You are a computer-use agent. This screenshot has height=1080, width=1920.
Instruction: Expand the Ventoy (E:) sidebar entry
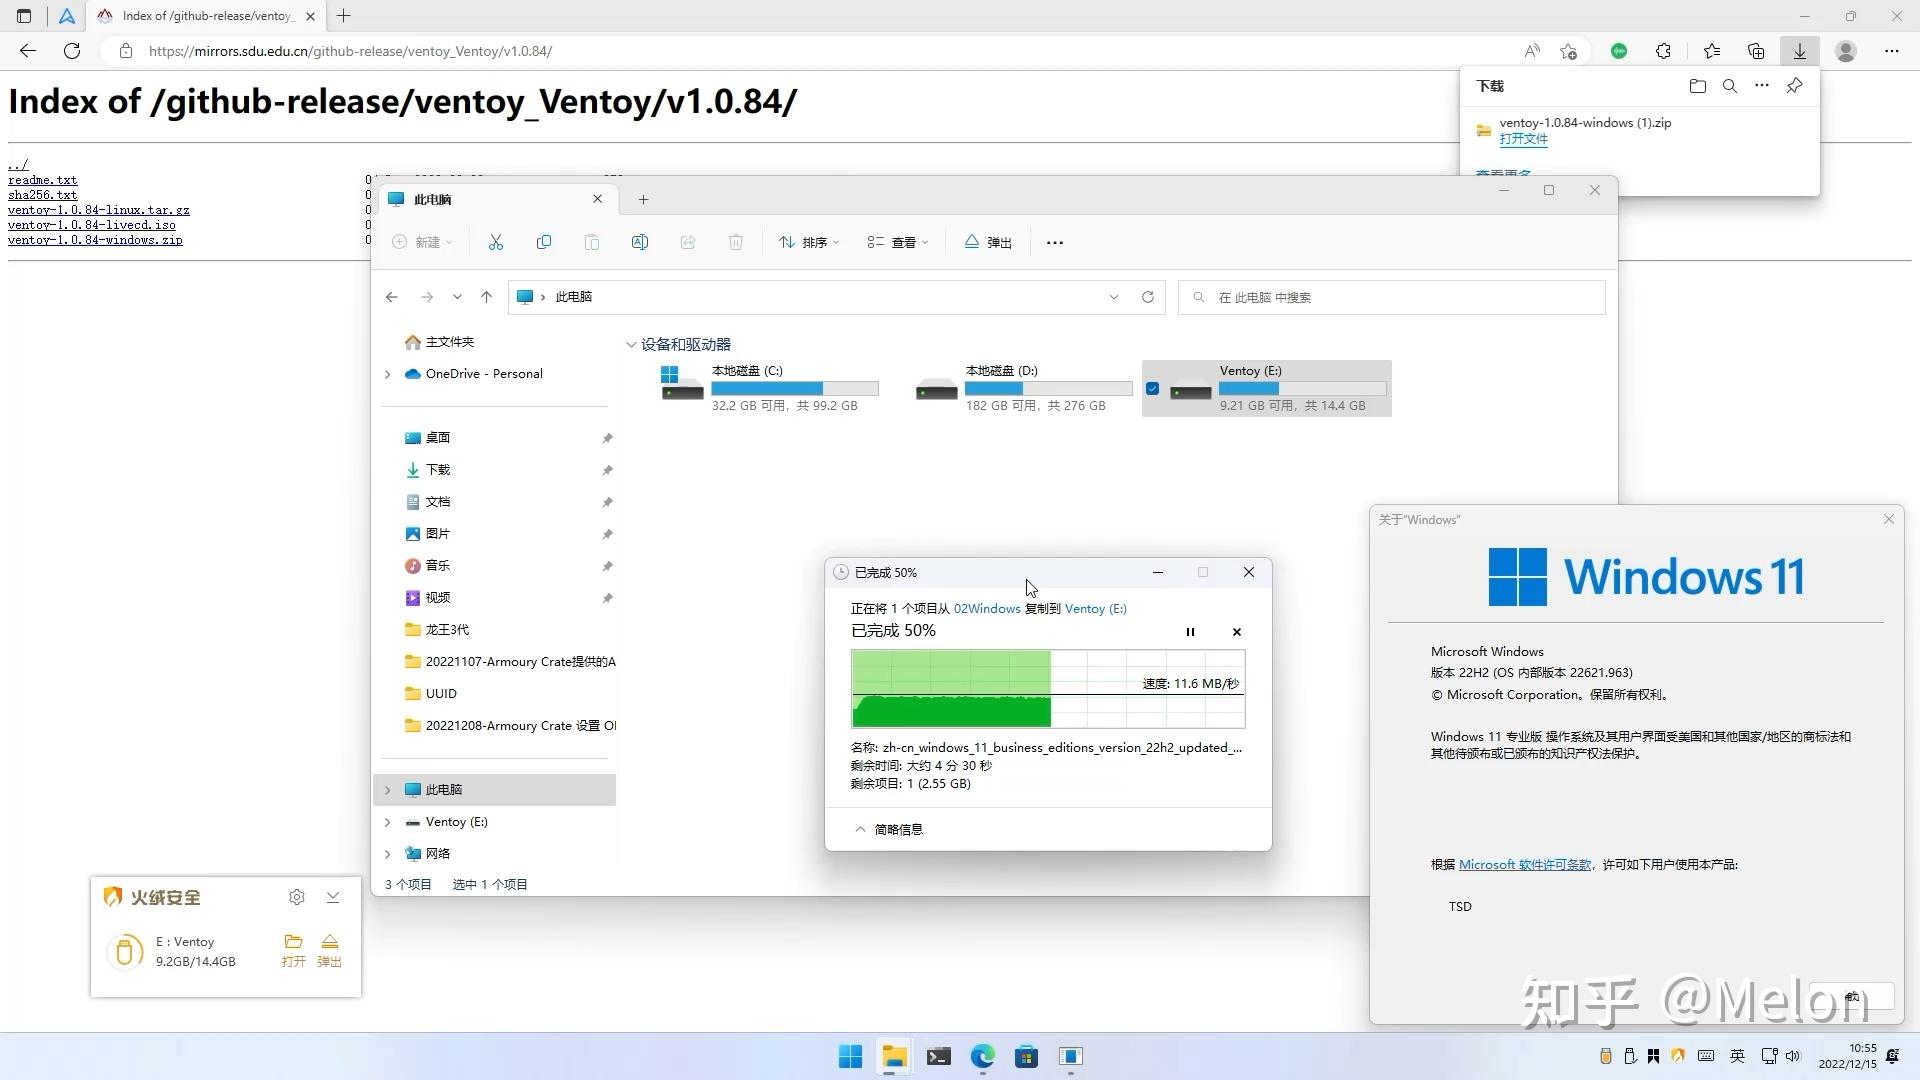click(388, 822)
